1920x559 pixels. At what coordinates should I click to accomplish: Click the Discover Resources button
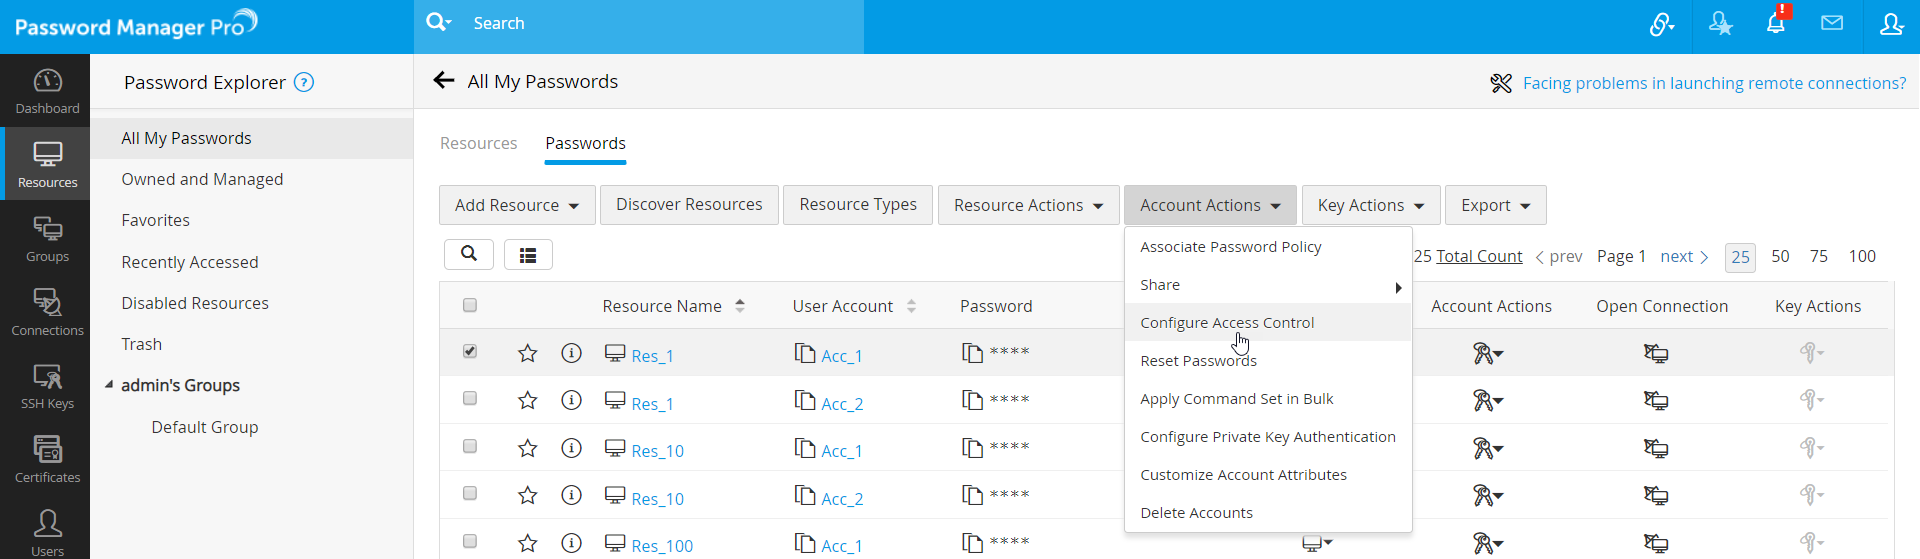689,204
